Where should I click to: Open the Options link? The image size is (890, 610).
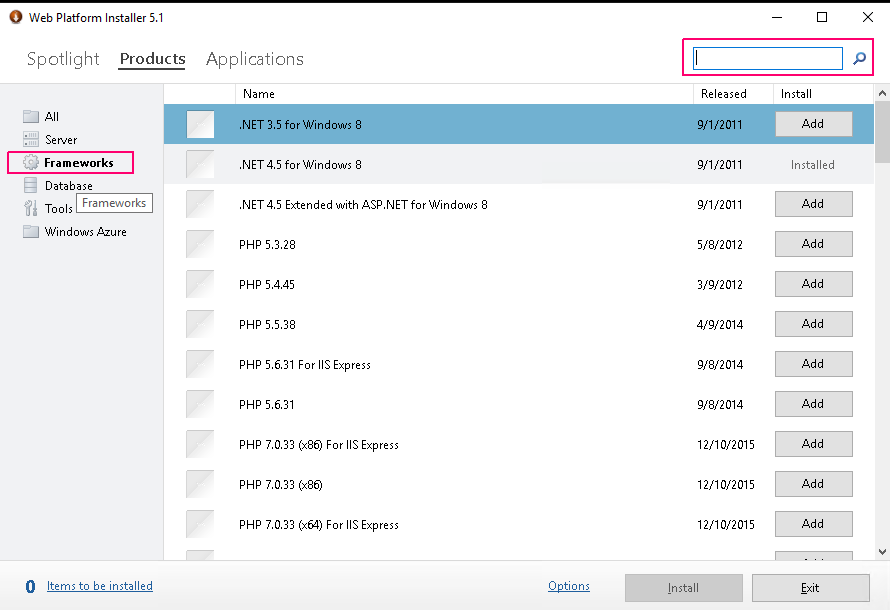(569, 586)
